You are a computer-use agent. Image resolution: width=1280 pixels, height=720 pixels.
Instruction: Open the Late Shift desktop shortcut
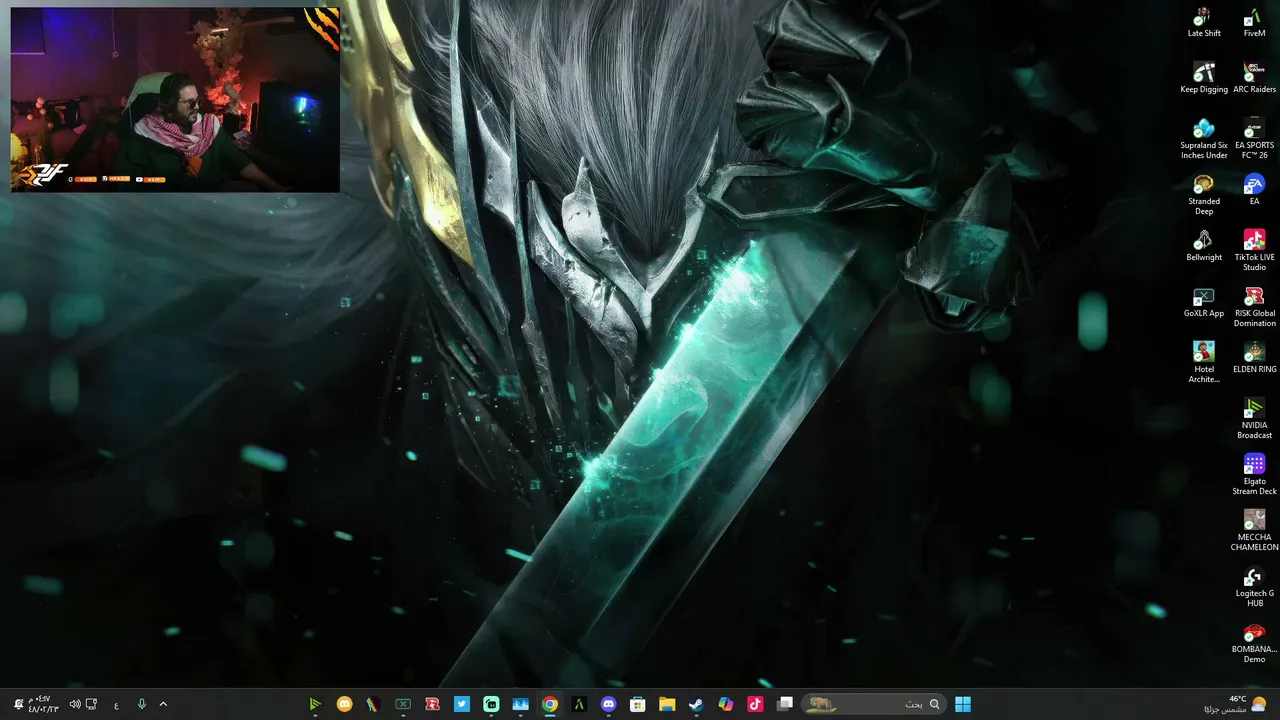pyautogui.click(x=1204, y=22)
